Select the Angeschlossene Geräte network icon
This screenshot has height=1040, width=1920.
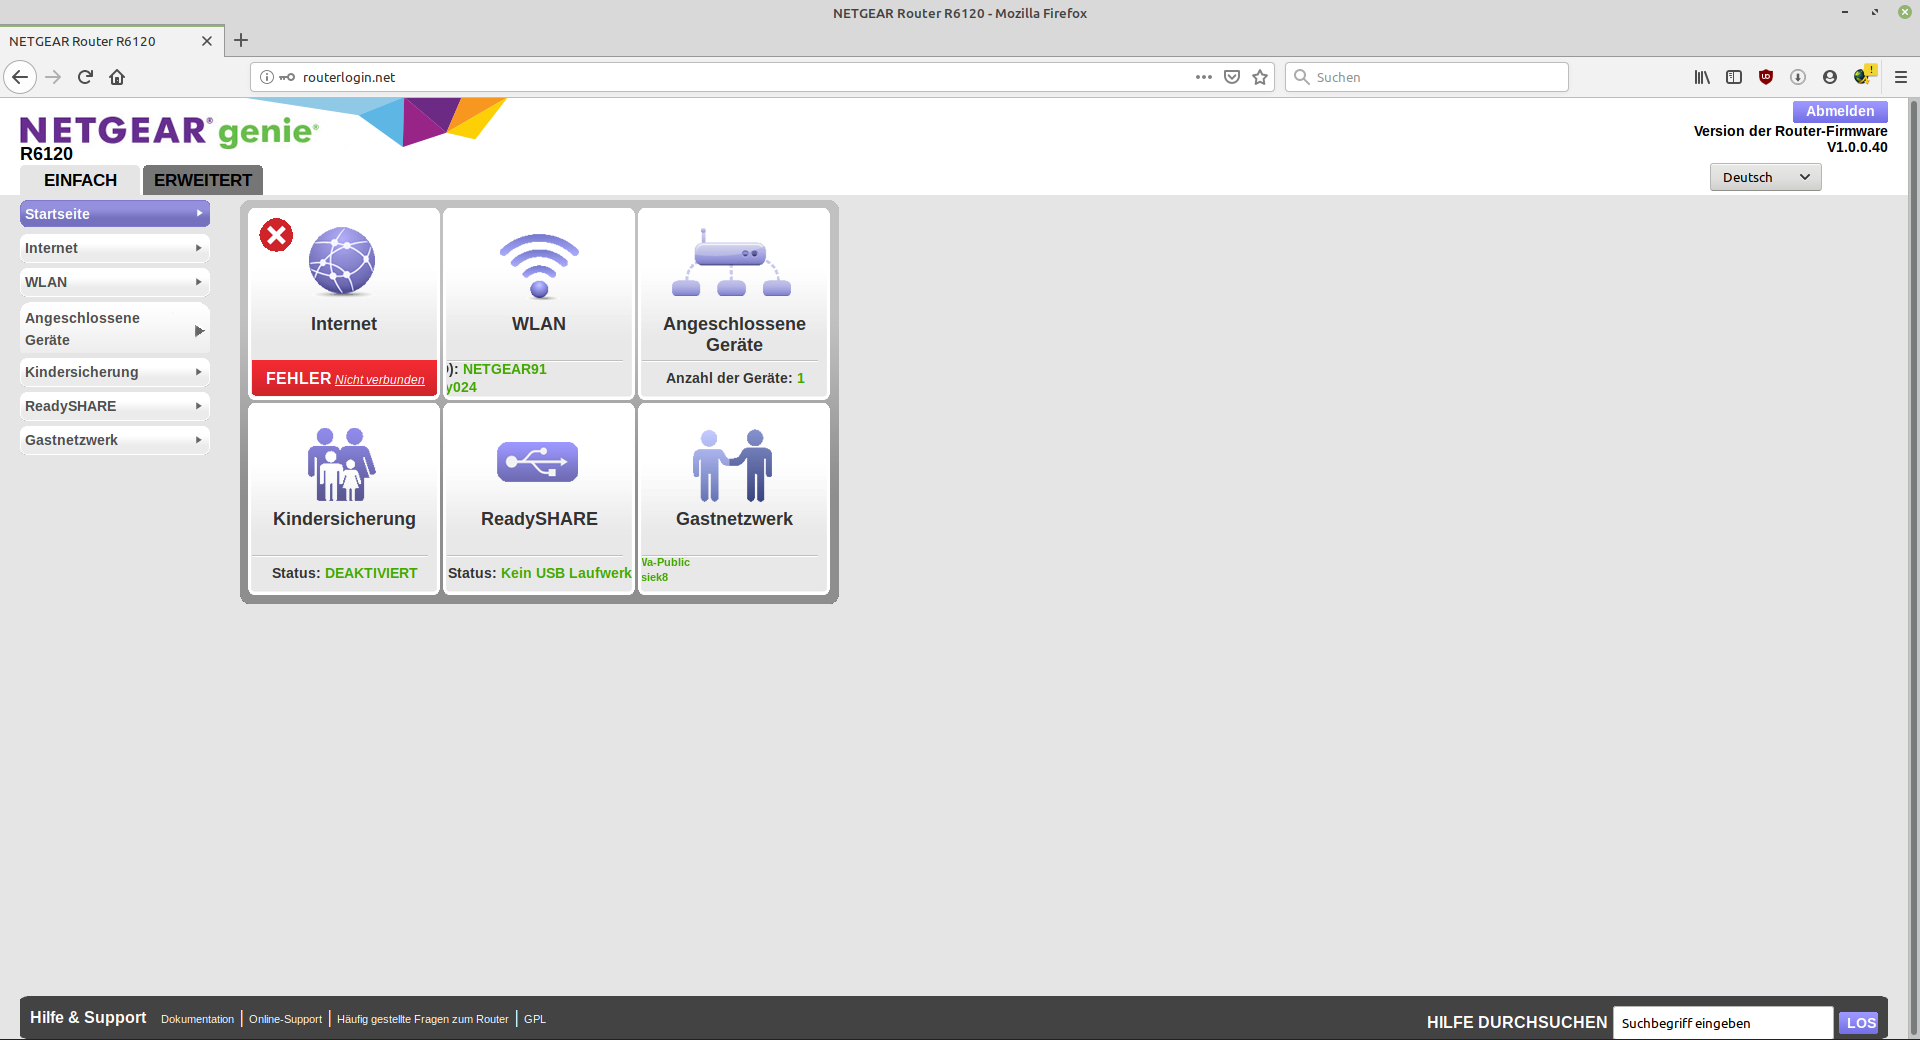coord(732,263)
